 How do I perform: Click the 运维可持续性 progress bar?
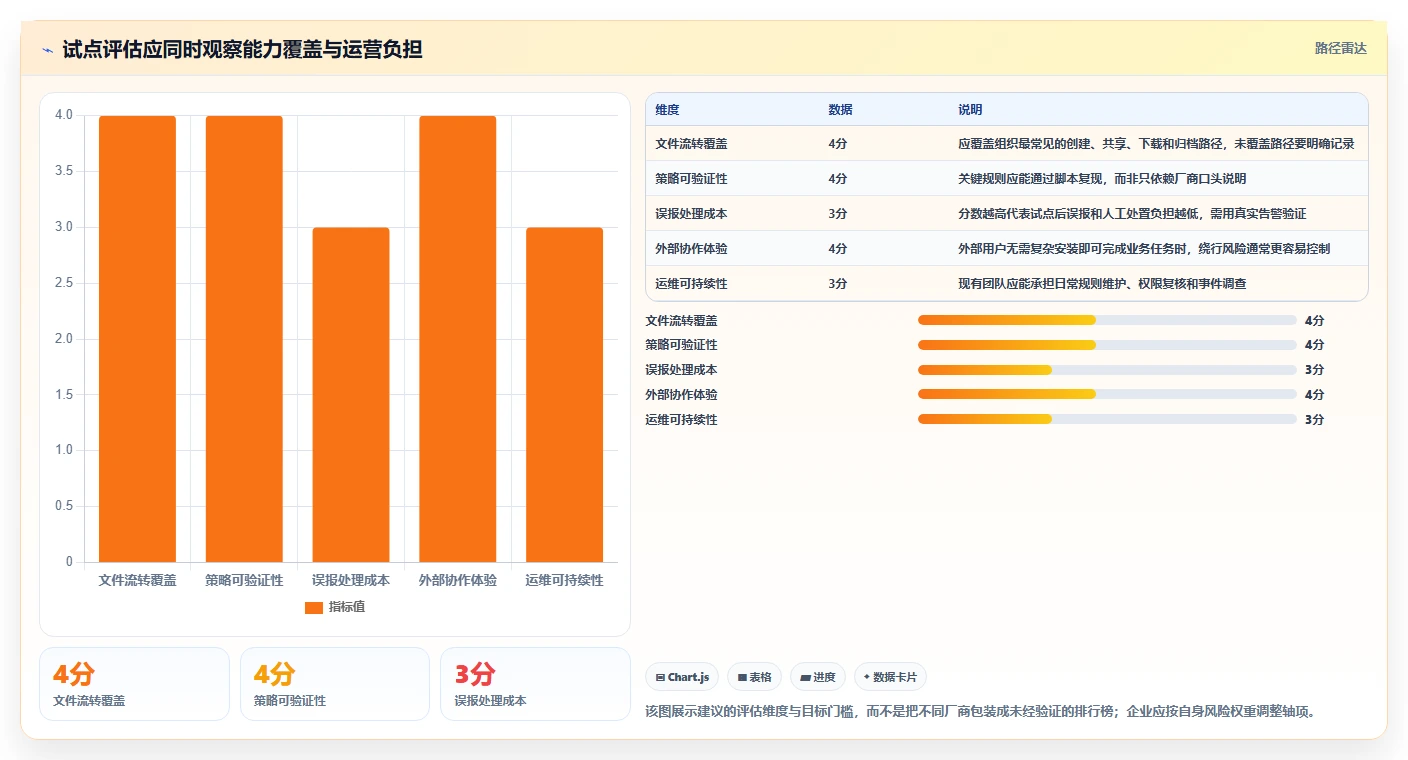point(1107,420)
